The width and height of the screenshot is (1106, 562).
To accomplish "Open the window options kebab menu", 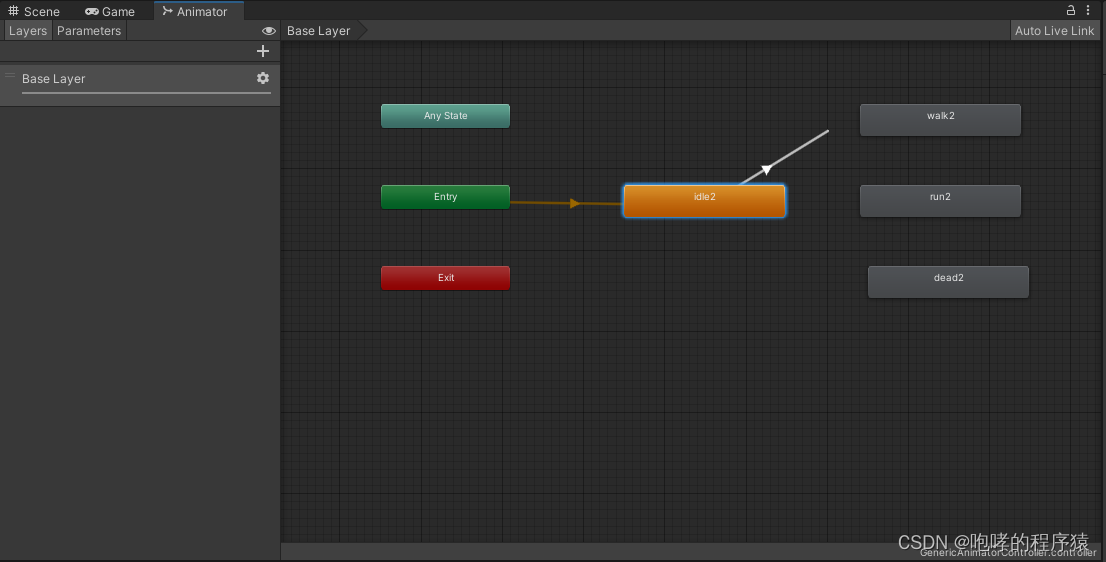I will coord(1089,10).
